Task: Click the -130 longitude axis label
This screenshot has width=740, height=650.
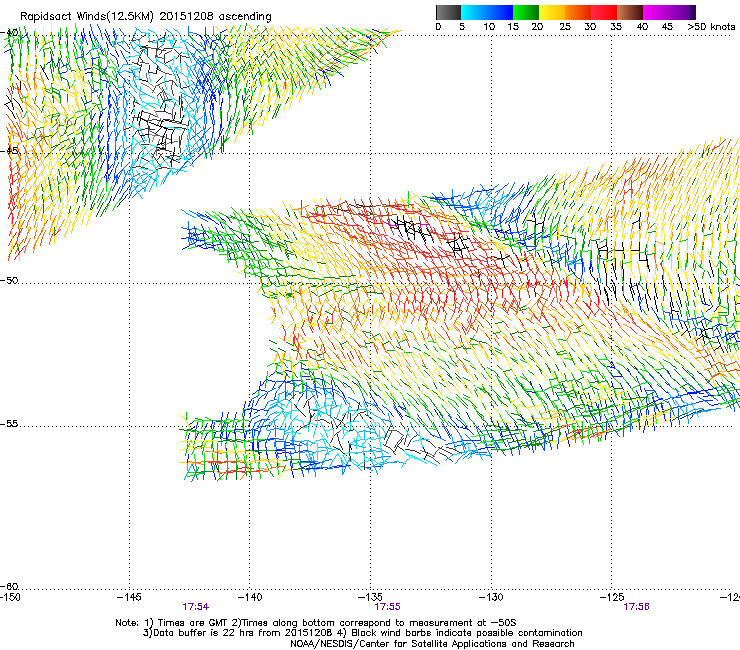Action: click(x=491, y=597)
